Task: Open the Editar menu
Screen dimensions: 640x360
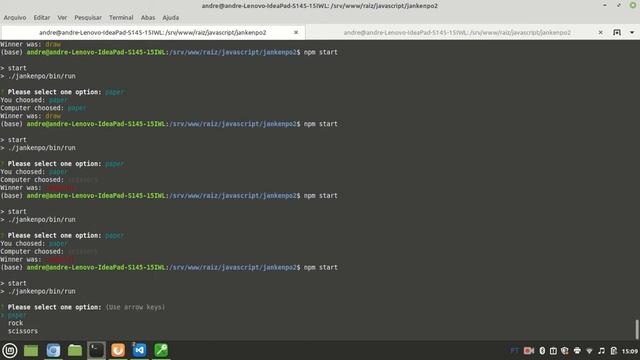Action: pos(42,18)
